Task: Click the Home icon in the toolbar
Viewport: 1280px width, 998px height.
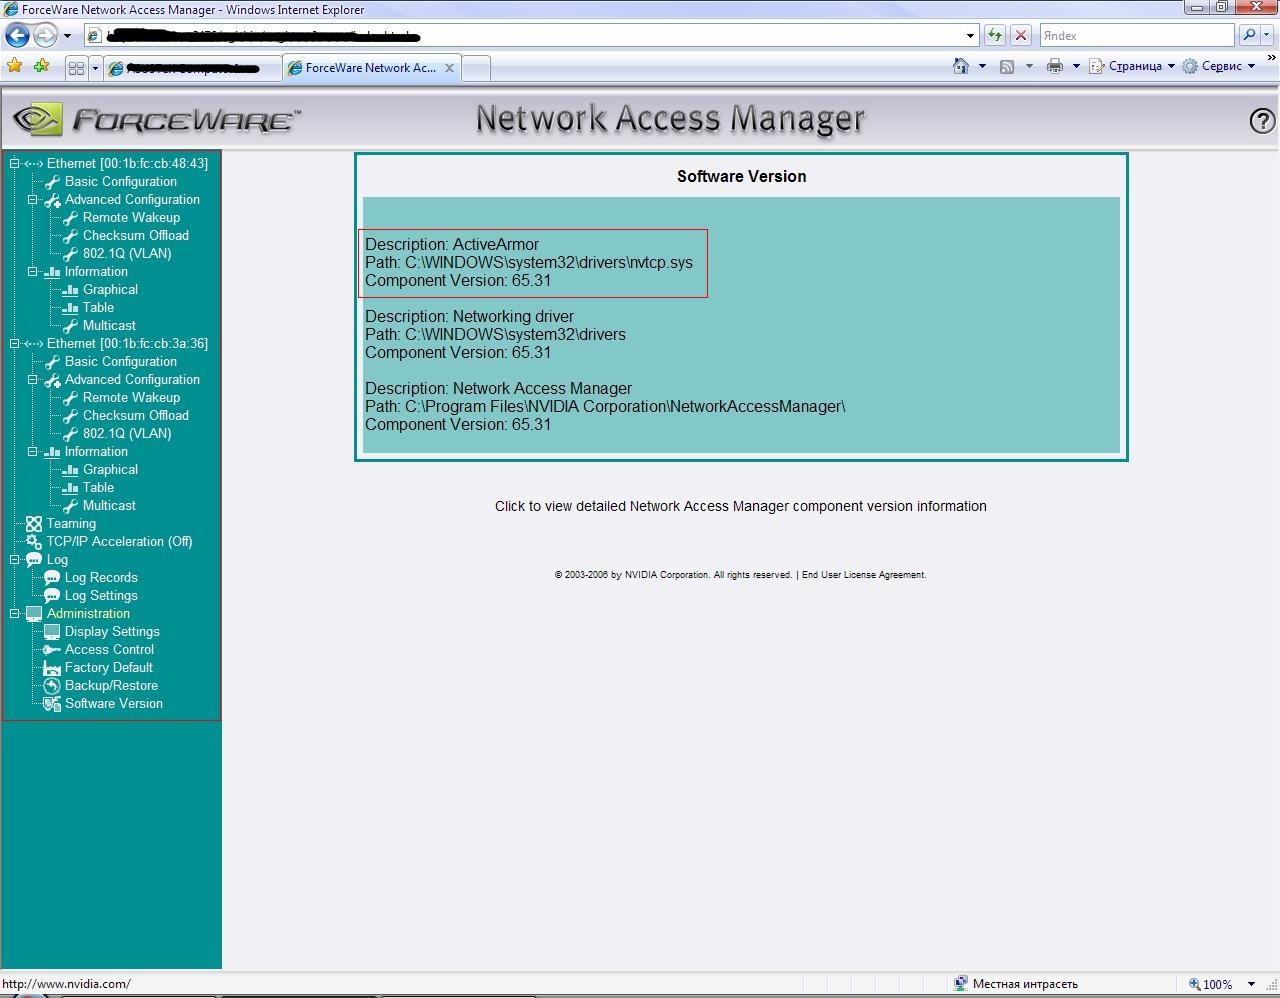Action: pos(961,66)
